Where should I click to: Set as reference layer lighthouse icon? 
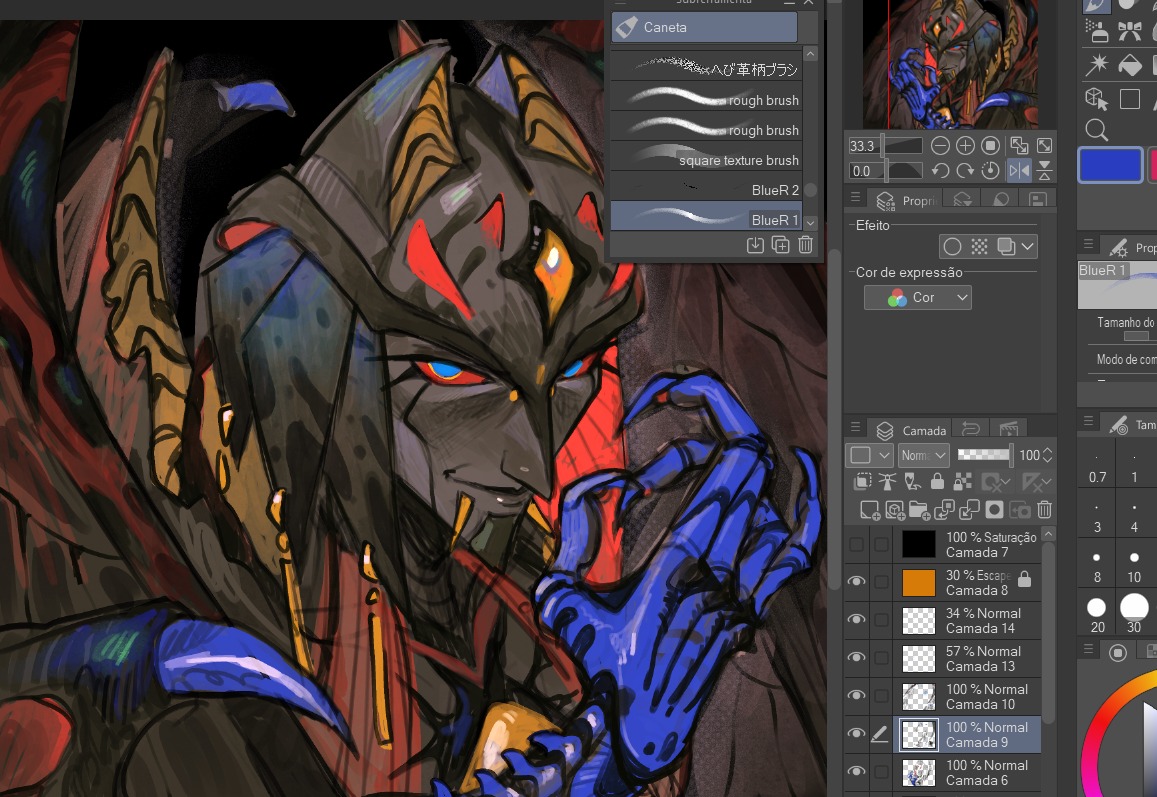(888, 482)
